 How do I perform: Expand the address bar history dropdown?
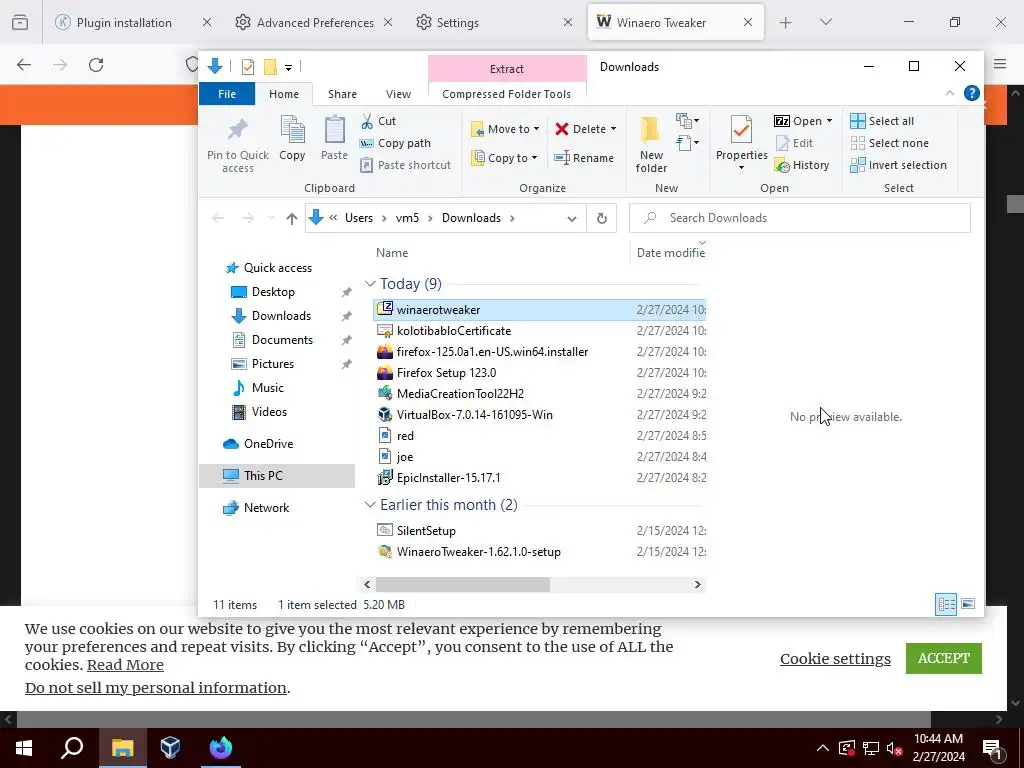(571, 218)
